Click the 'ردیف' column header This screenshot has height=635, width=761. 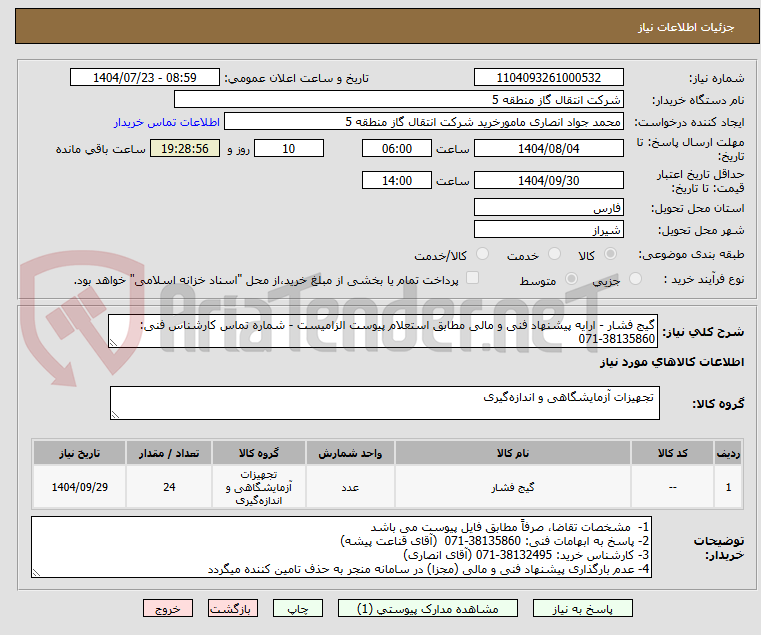pos(728,453)
